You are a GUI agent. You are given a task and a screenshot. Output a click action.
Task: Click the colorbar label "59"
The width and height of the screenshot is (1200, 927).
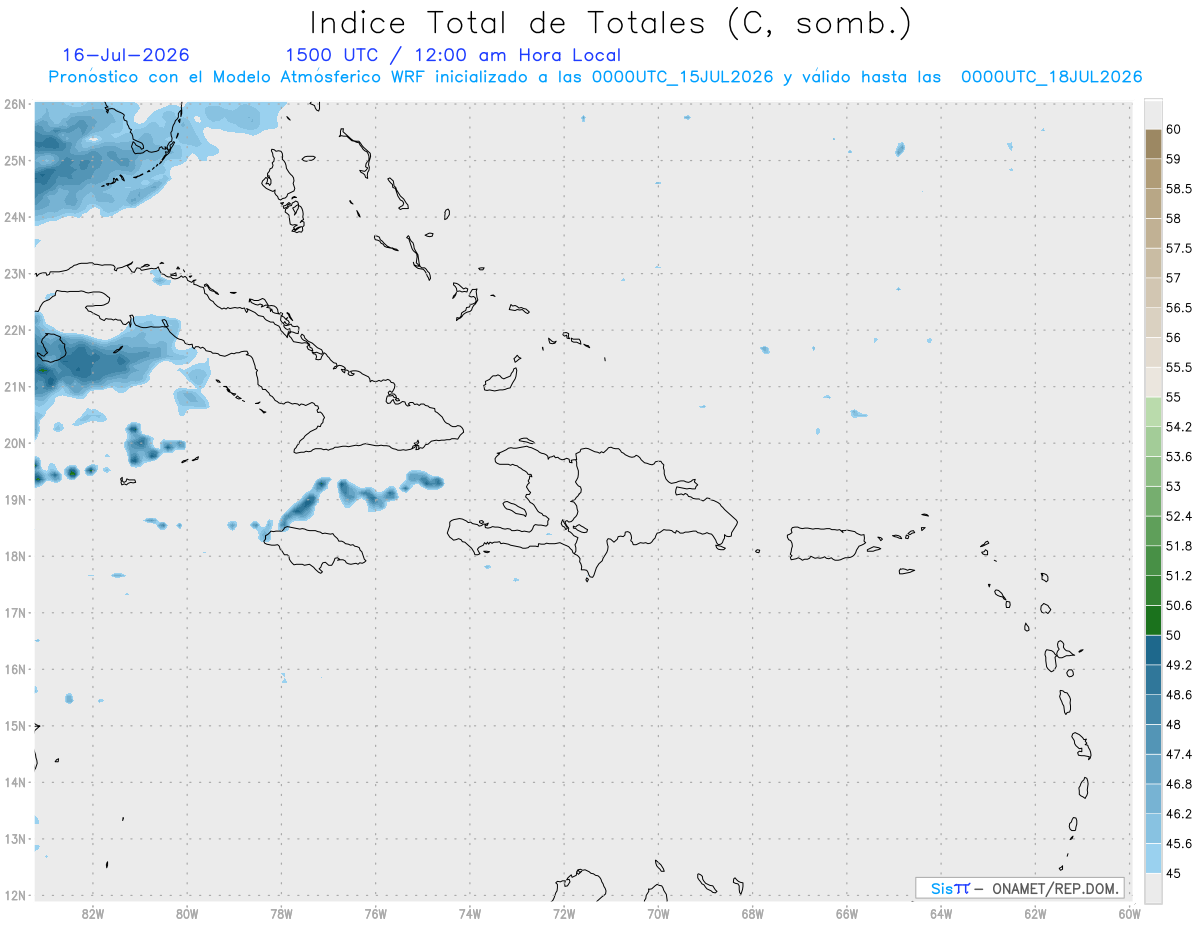pos(1173,158)
